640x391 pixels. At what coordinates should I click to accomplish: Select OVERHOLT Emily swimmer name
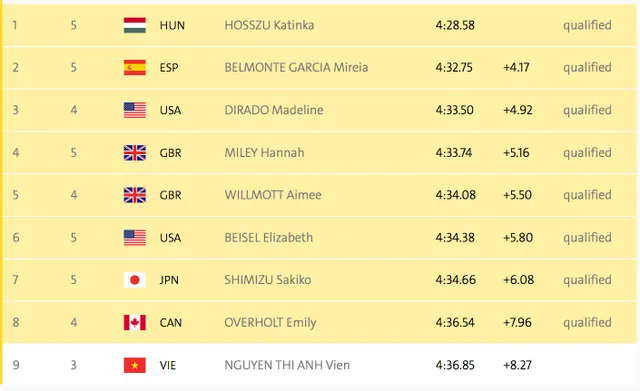click(x=270, y=322)
